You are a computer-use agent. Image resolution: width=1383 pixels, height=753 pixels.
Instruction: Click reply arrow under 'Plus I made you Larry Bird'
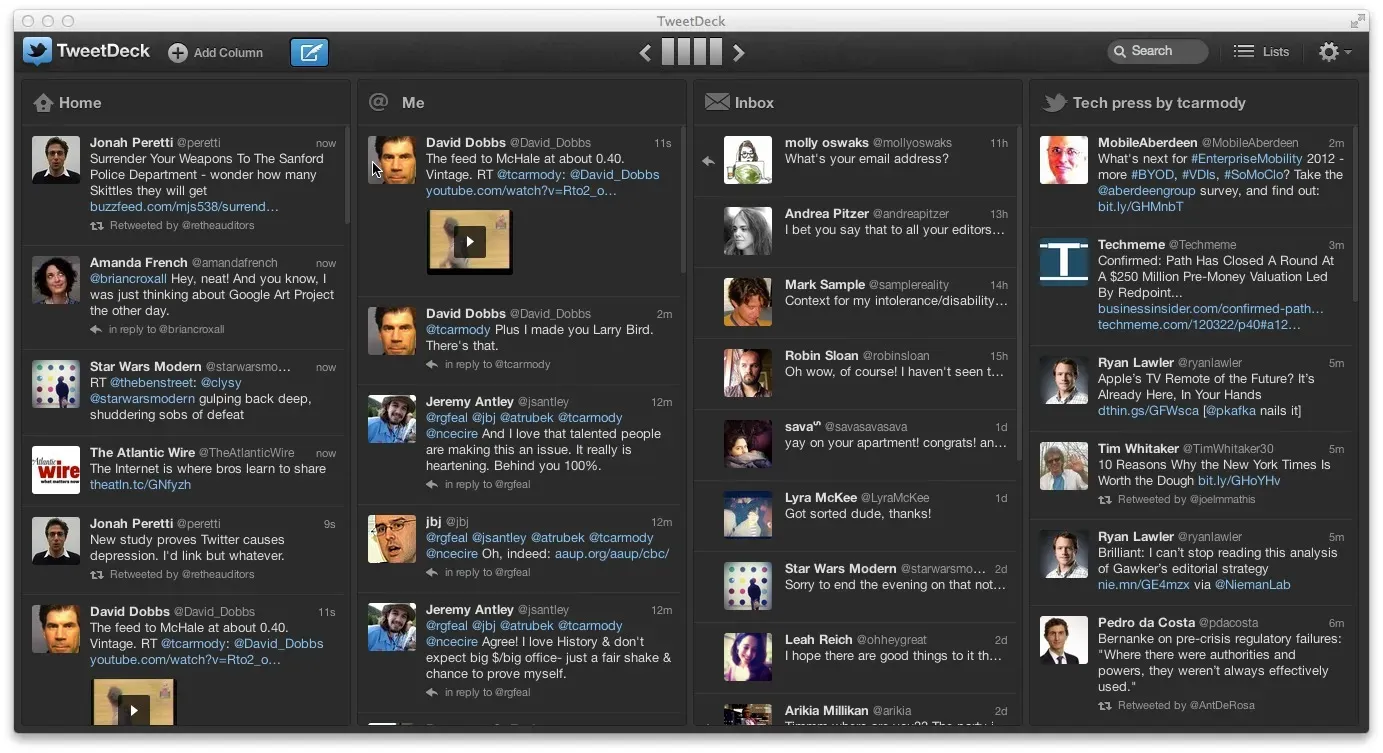coord(432,365)
